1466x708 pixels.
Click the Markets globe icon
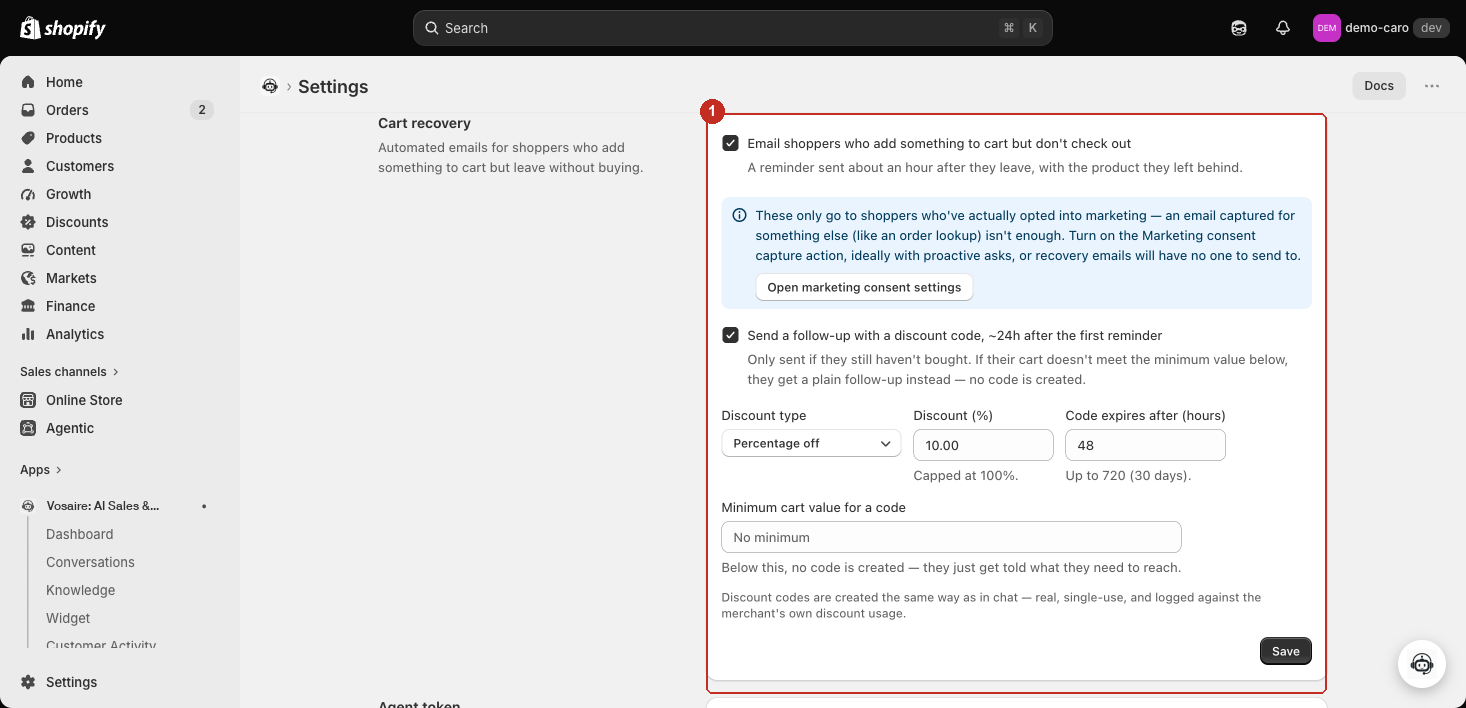(x=28, y=278)
